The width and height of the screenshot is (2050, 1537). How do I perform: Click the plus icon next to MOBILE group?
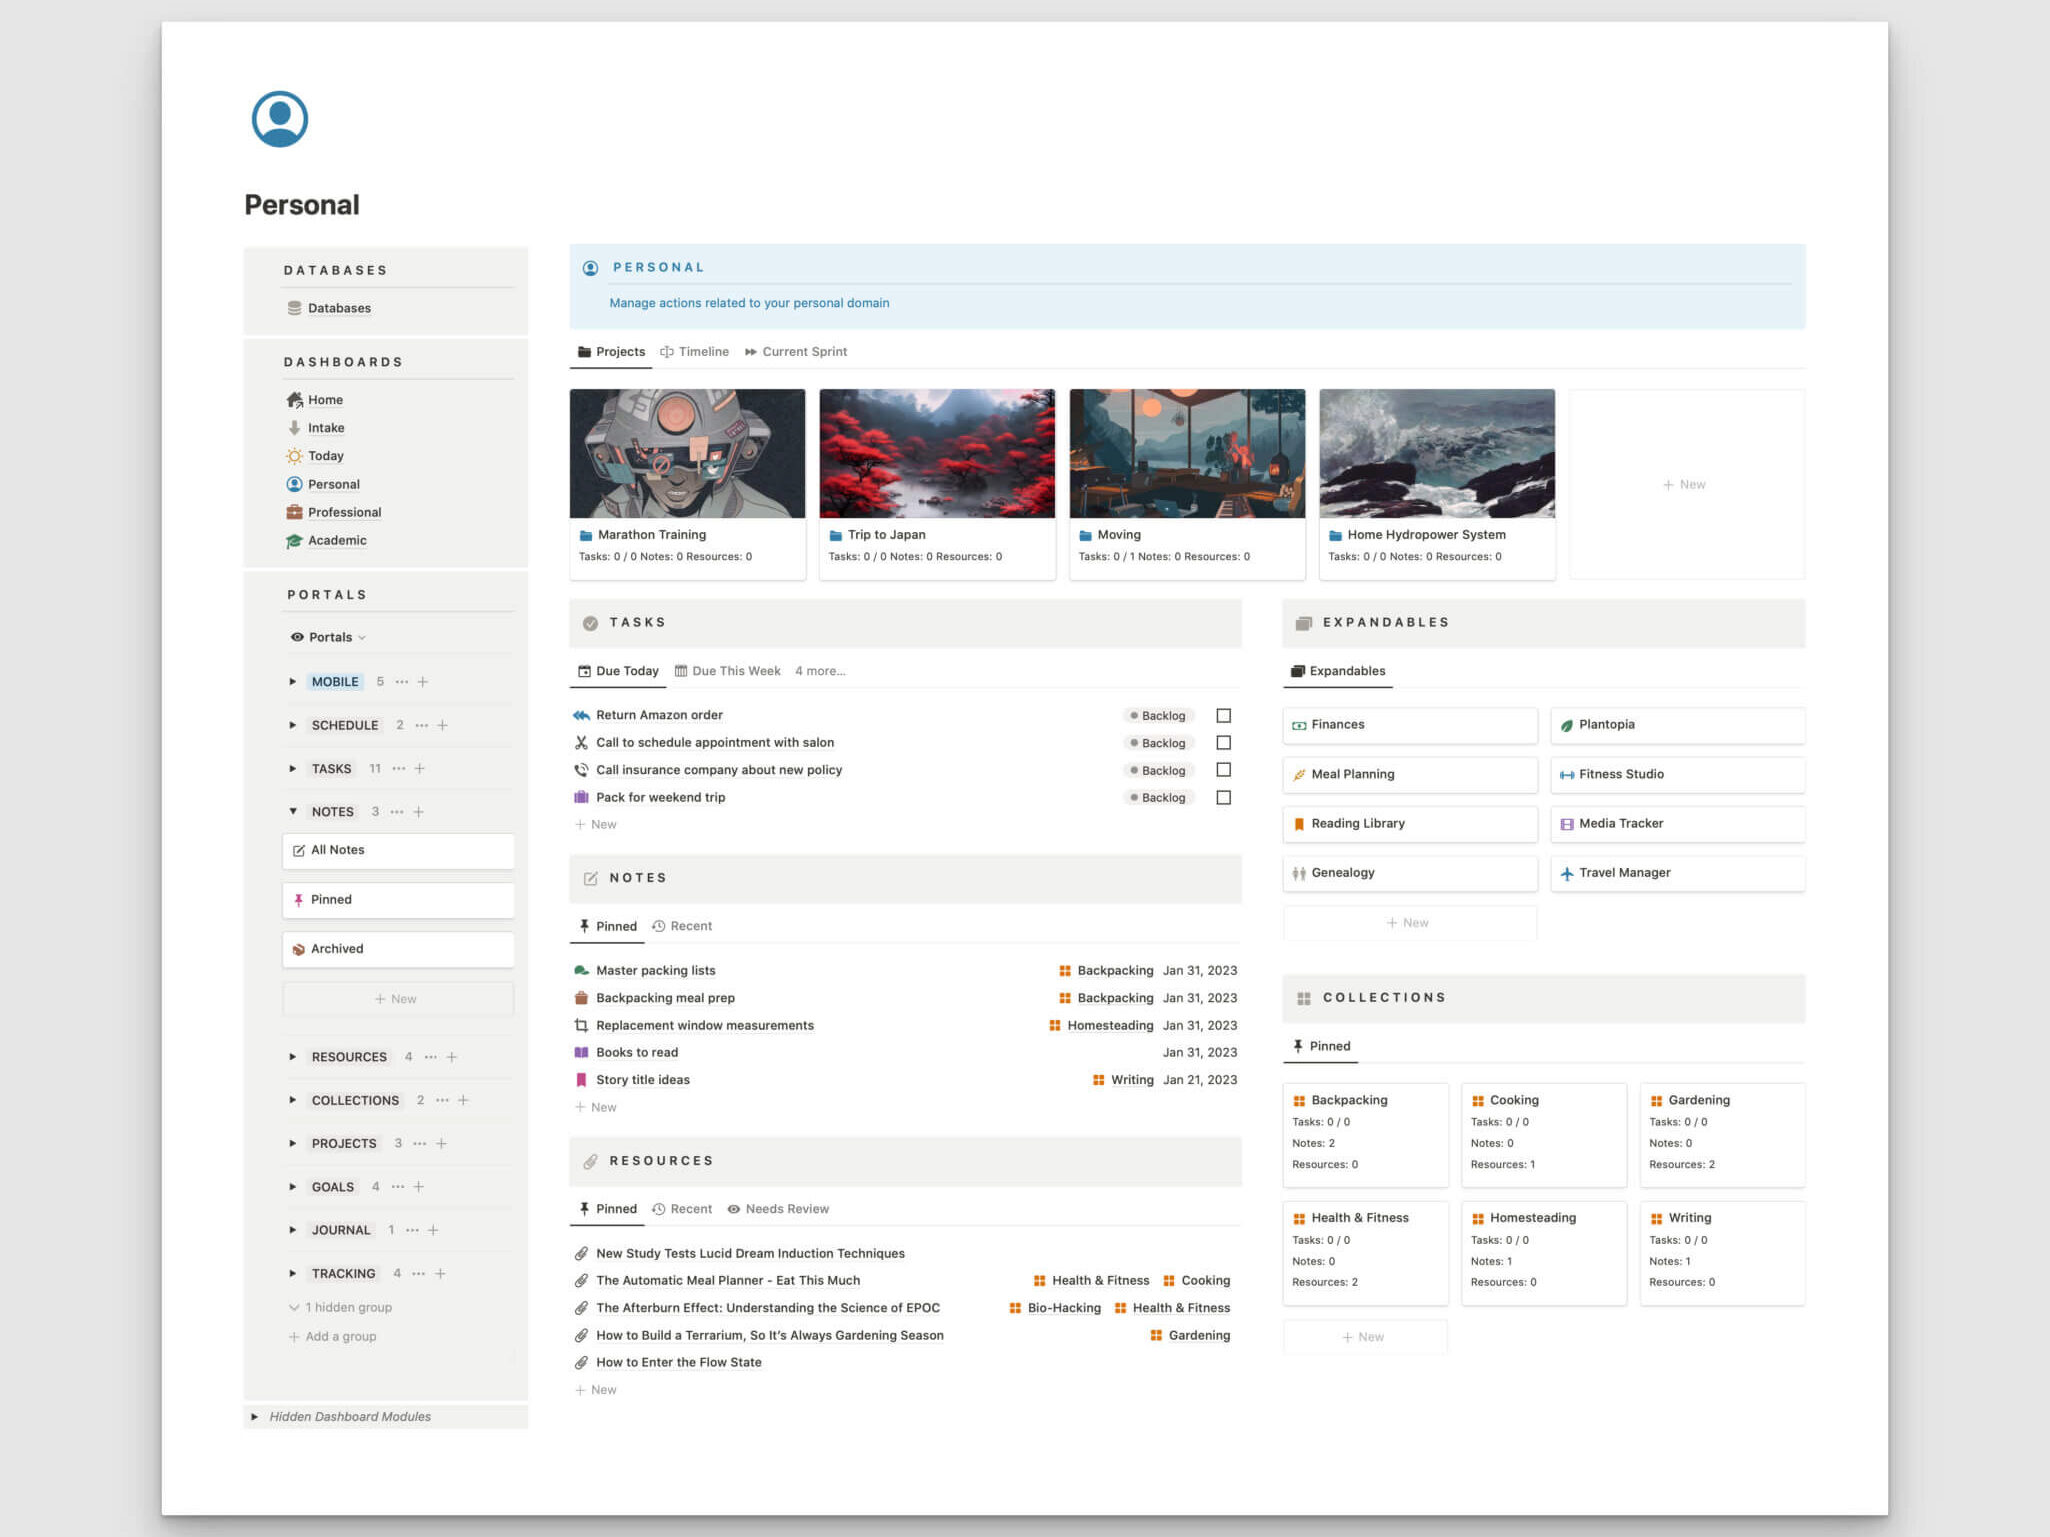coord(423,682)
